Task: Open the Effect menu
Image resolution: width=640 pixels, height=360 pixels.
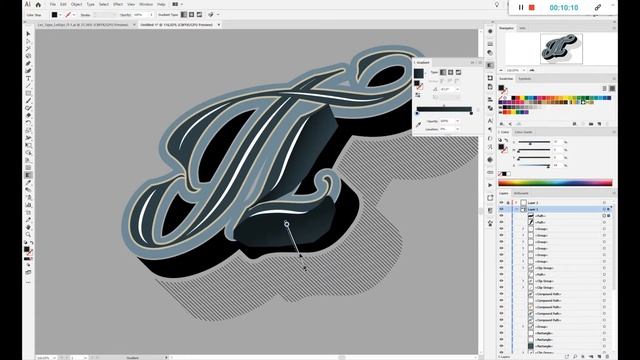Action: (x=118, y=4)
